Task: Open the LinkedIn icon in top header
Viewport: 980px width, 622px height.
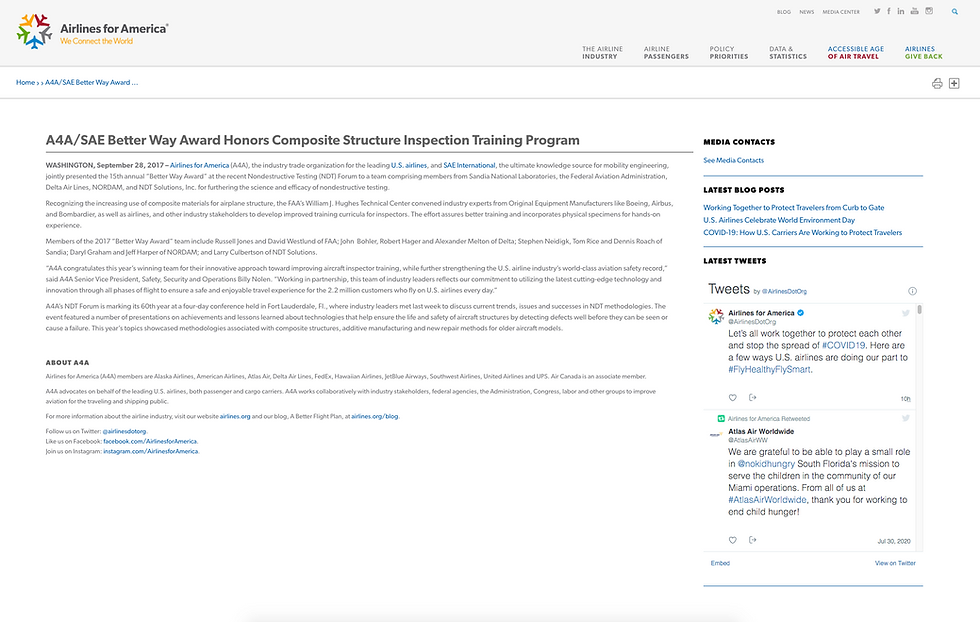Action: click(x=901, y=11)
